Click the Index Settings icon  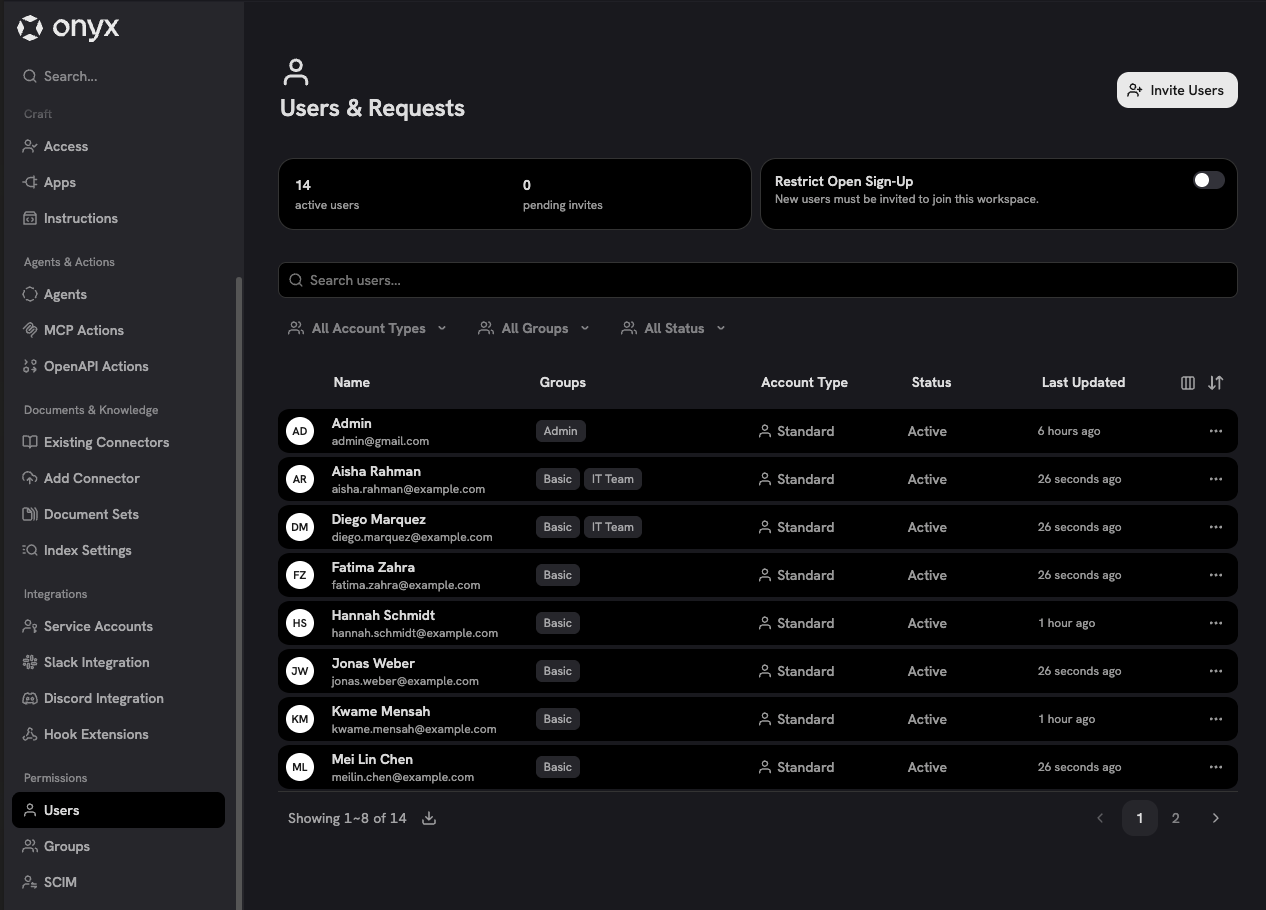[x=30, y=550]
